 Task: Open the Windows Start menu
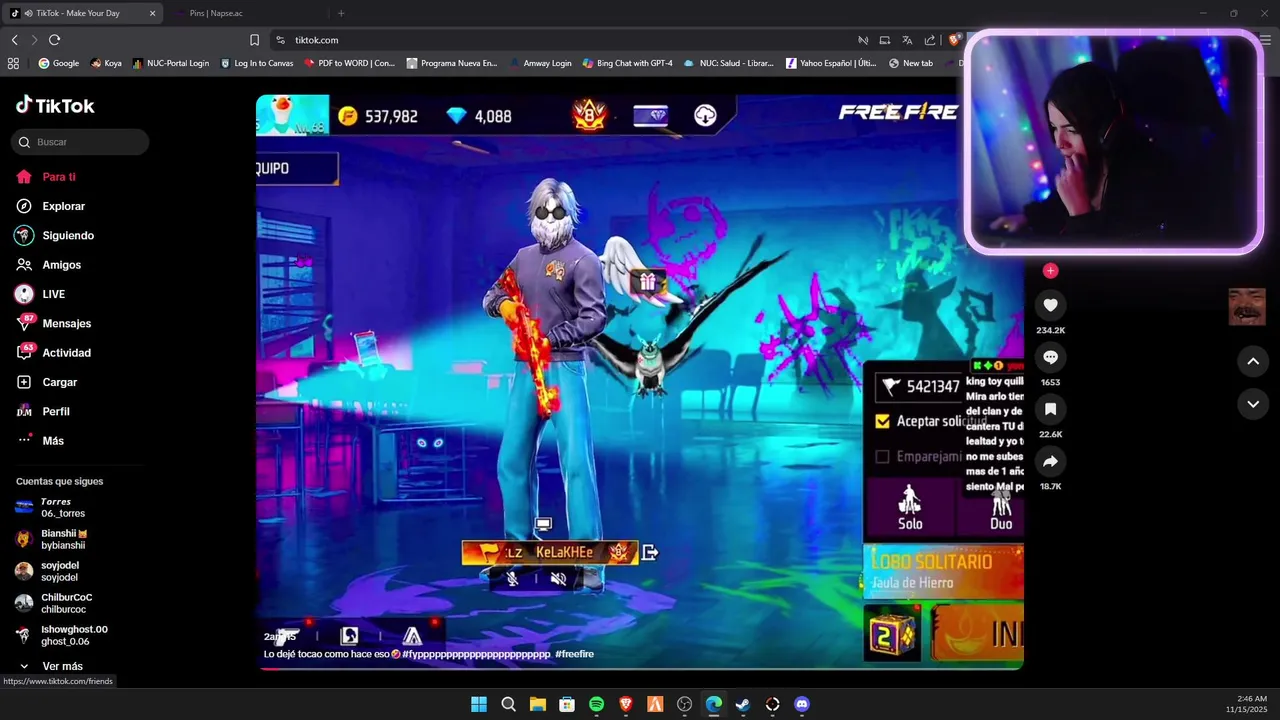479,704
